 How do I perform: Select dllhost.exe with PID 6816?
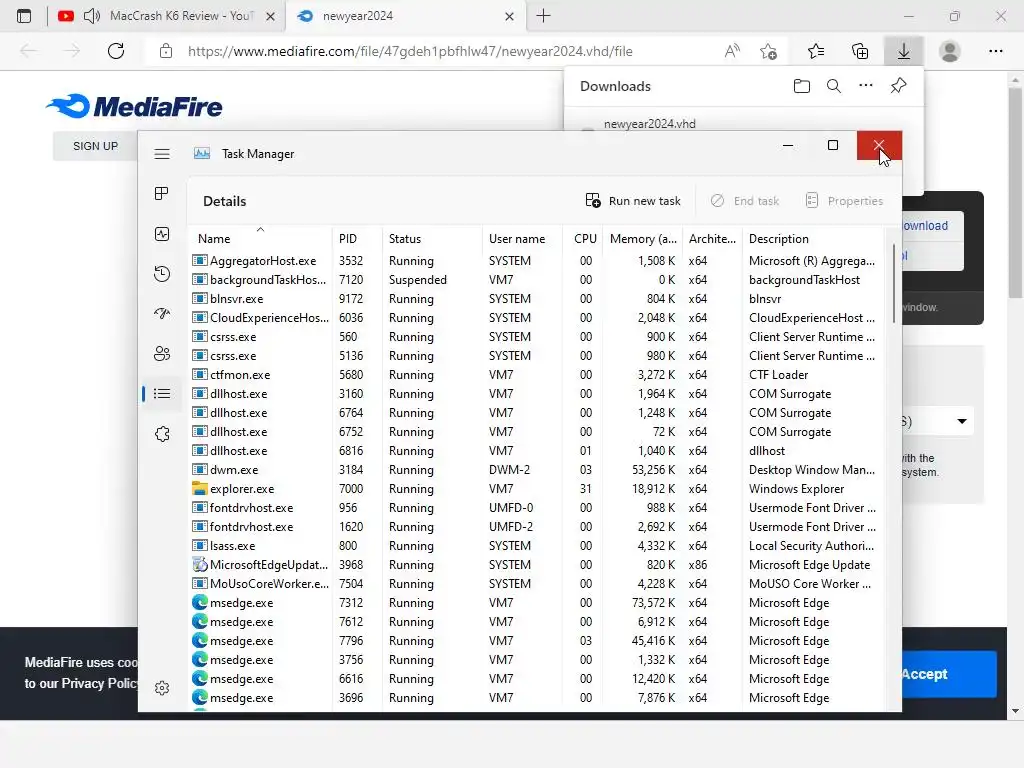[x=536, y=451]
